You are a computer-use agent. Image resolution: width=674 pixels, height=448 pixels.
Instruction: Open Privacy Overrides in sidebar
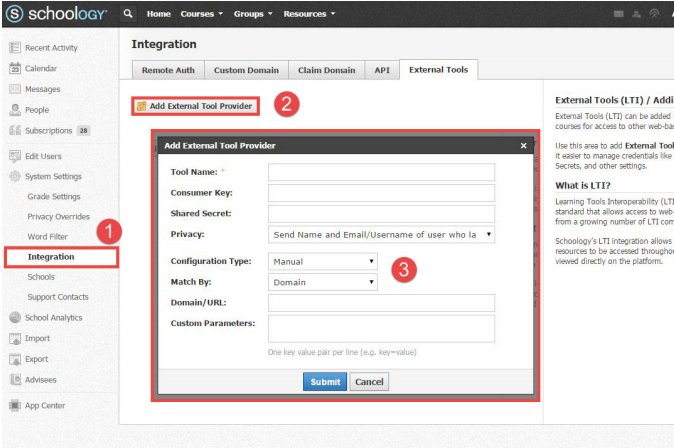(58, 217)
